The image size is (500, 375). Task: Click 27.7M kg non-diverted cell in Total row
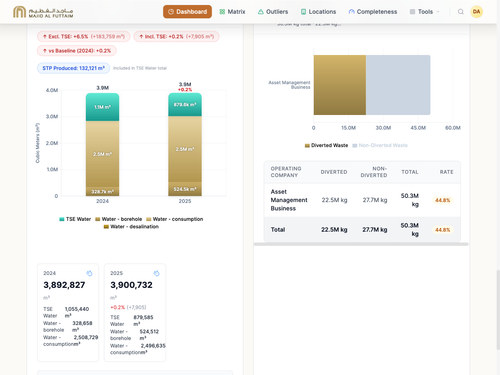375,230
